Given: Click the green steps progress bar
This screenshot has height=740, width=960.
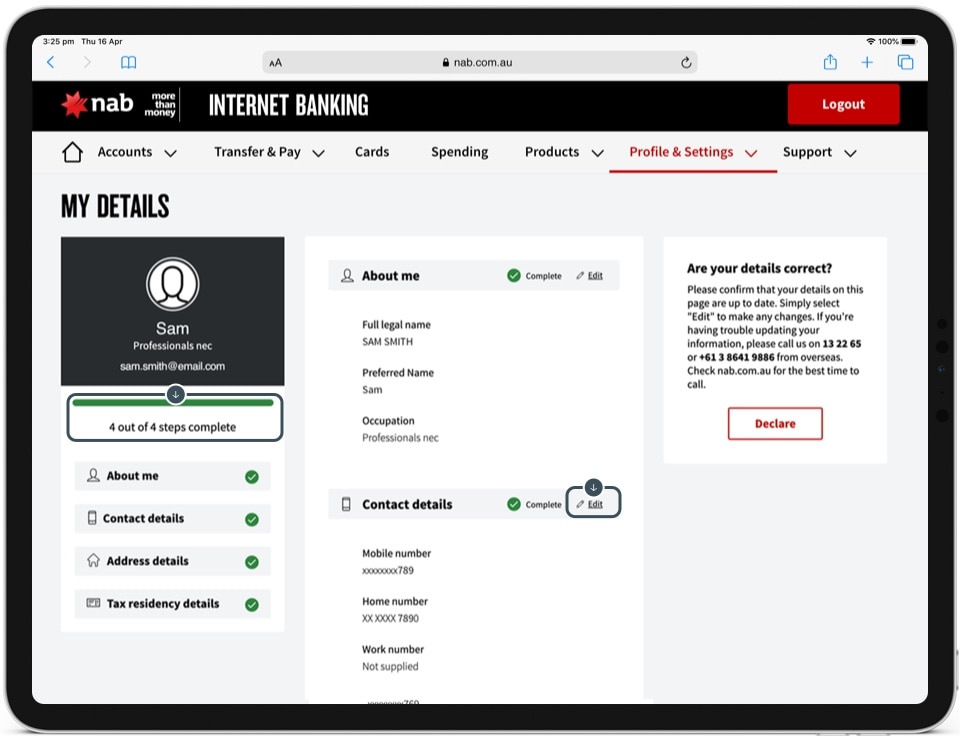Looking at the screenshot, I should [x=175, y=403].
